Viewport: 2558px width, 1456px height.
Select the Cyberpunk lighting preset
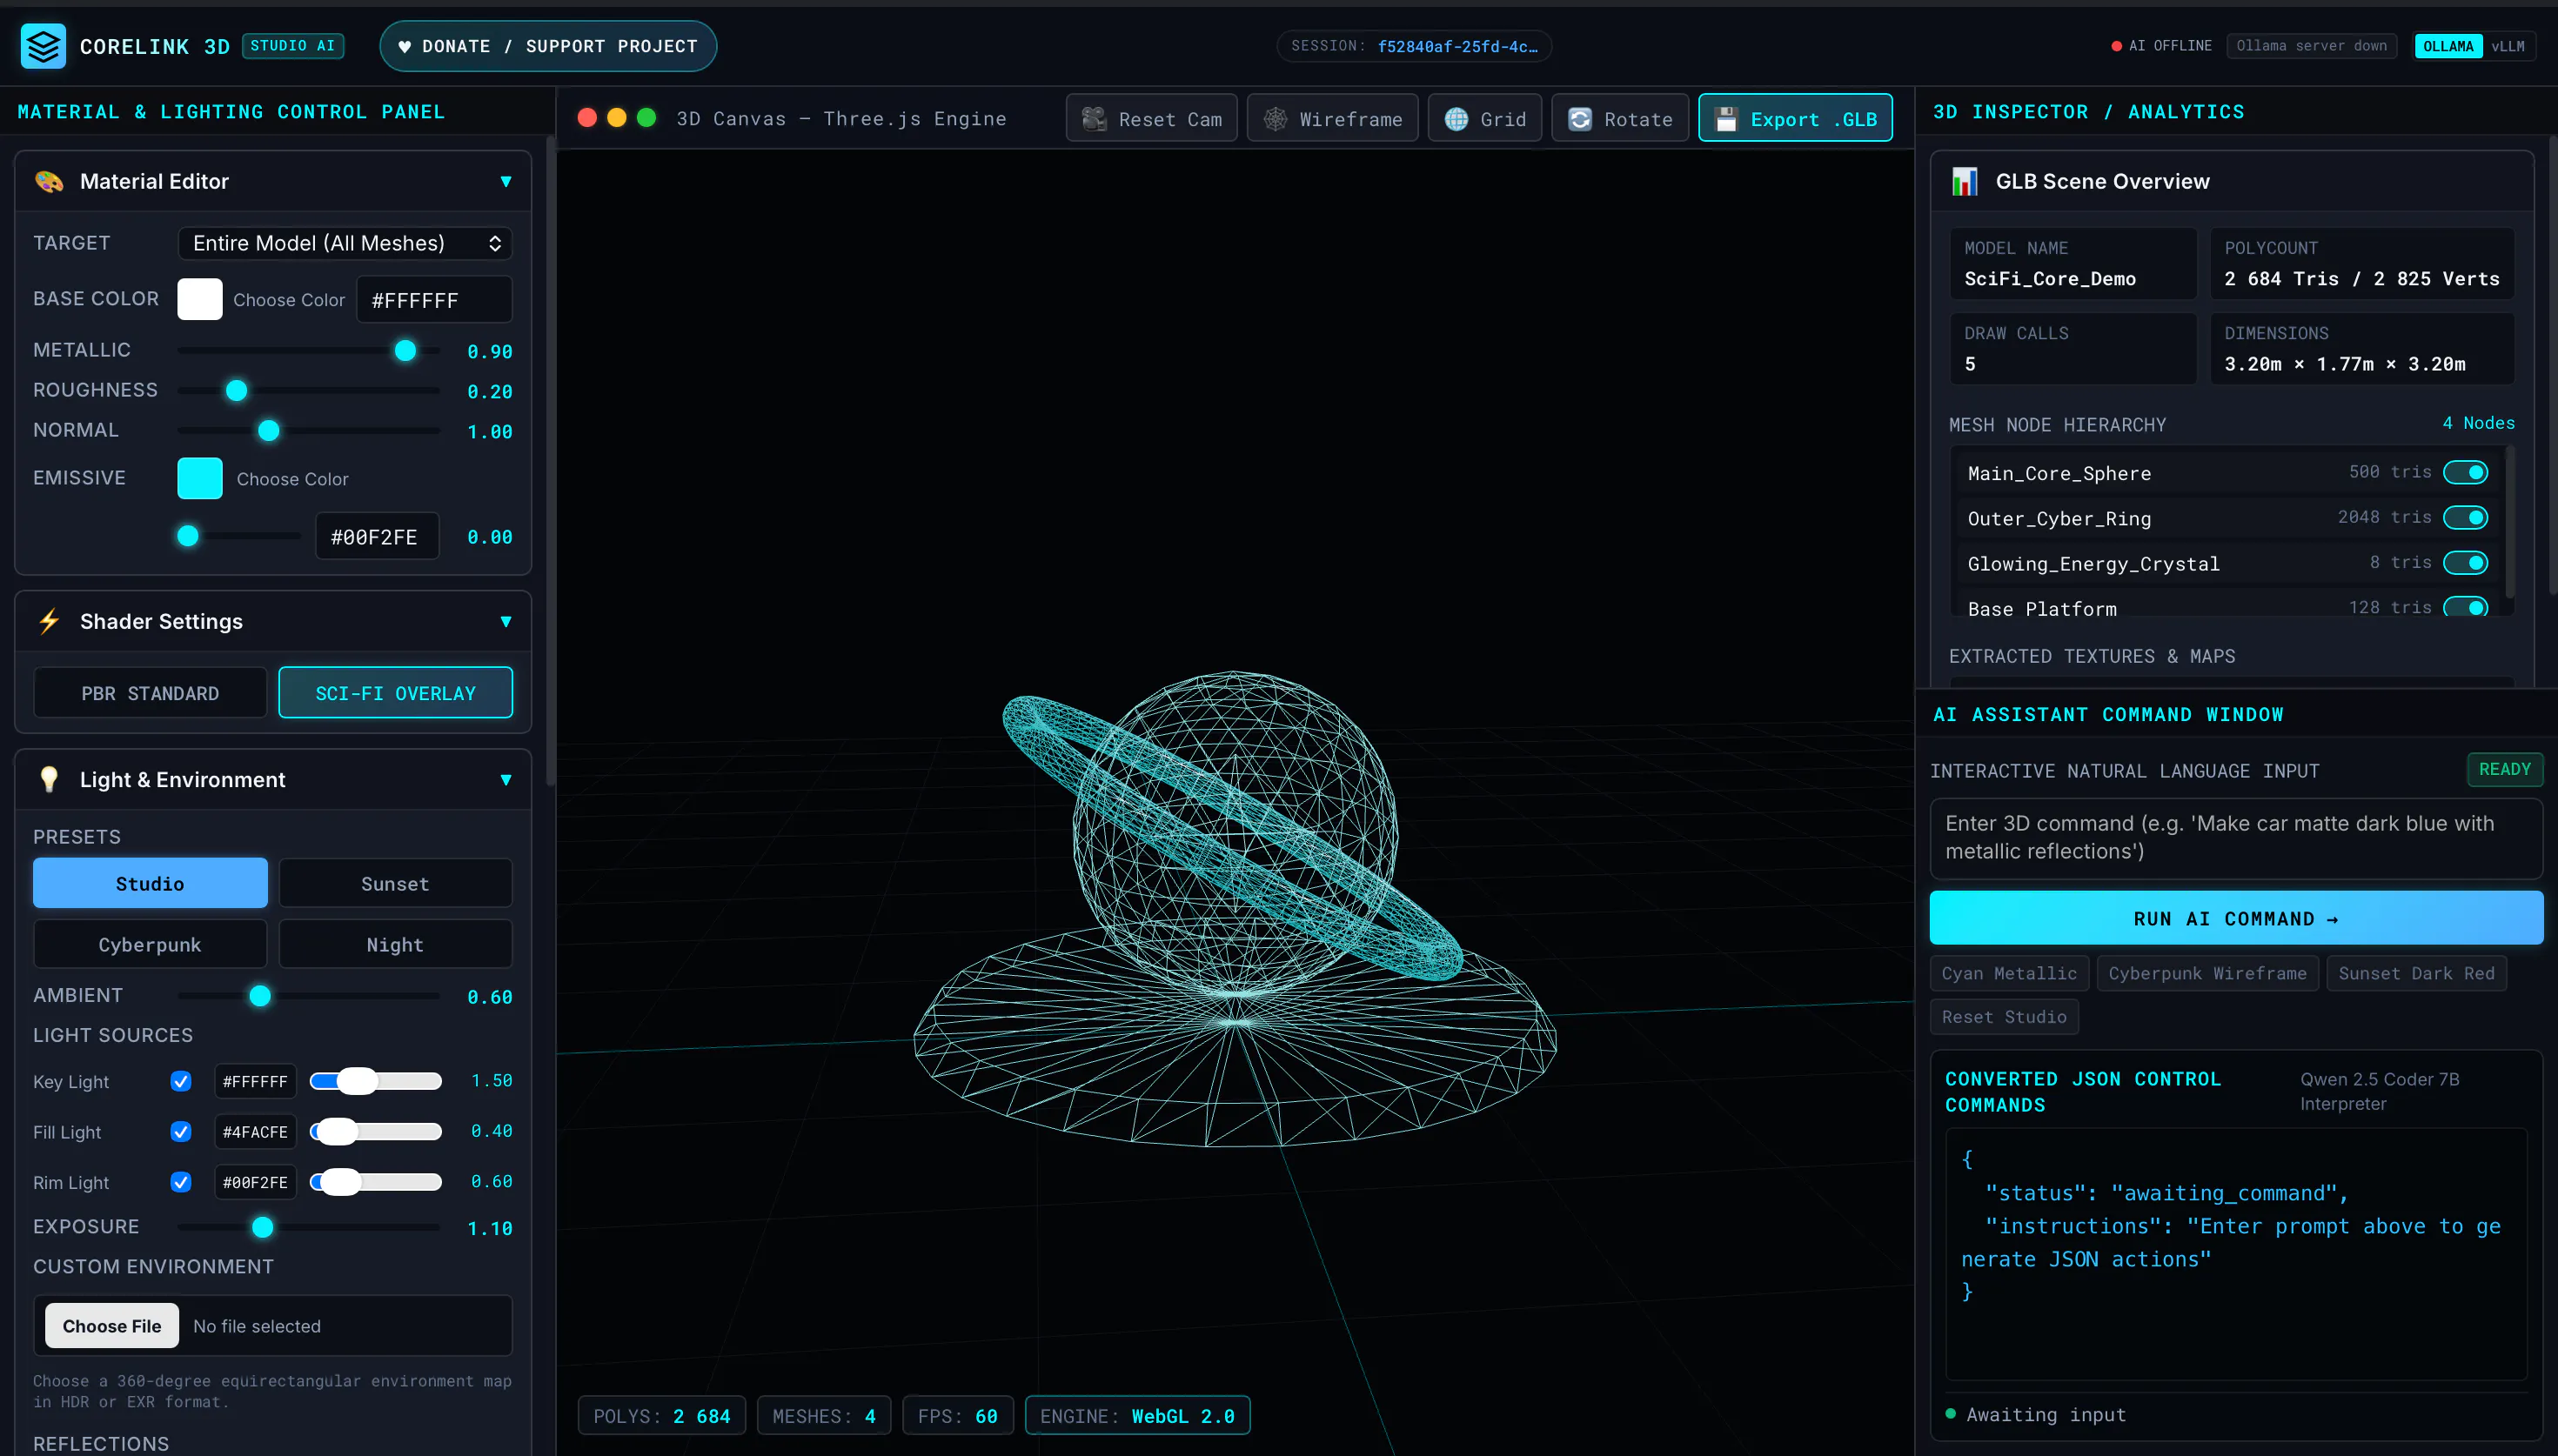[x=150, y=944]
